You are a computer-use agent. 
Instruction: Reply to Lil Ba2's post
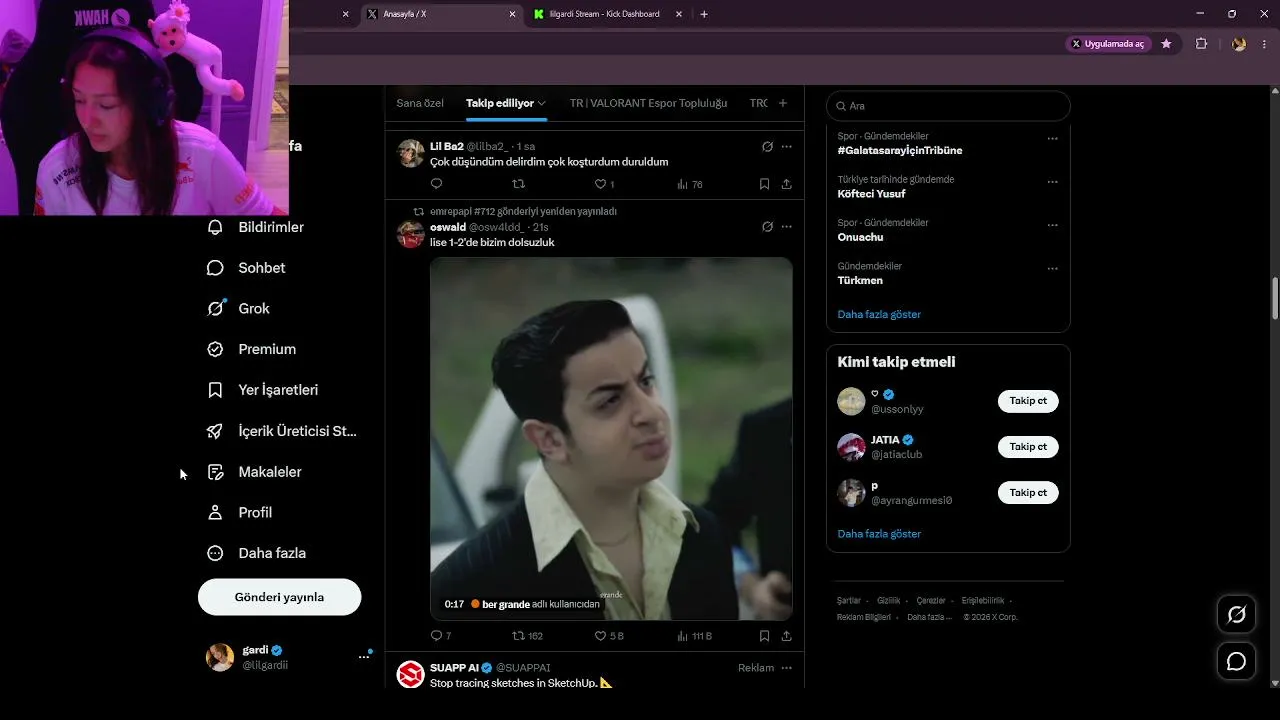(436, 184)
